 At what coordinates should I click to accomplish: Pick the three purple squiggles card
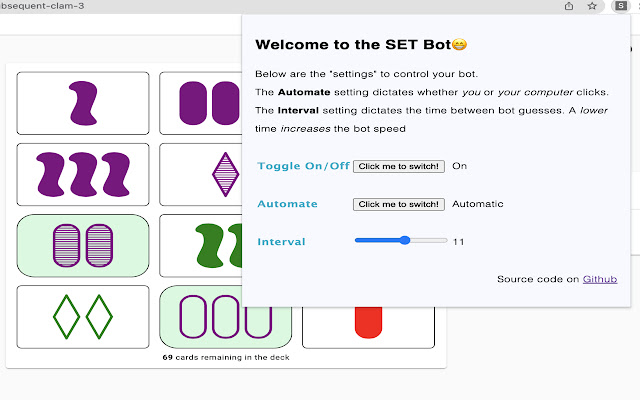(x=83, y=174)
